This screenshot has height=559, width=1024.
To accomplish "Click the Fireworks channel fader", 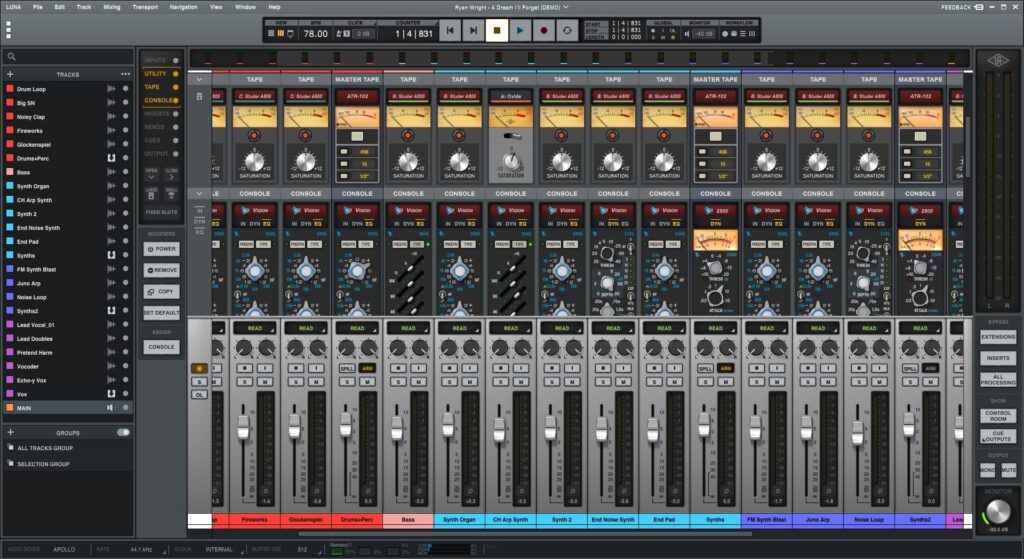I will click(244, 427).
